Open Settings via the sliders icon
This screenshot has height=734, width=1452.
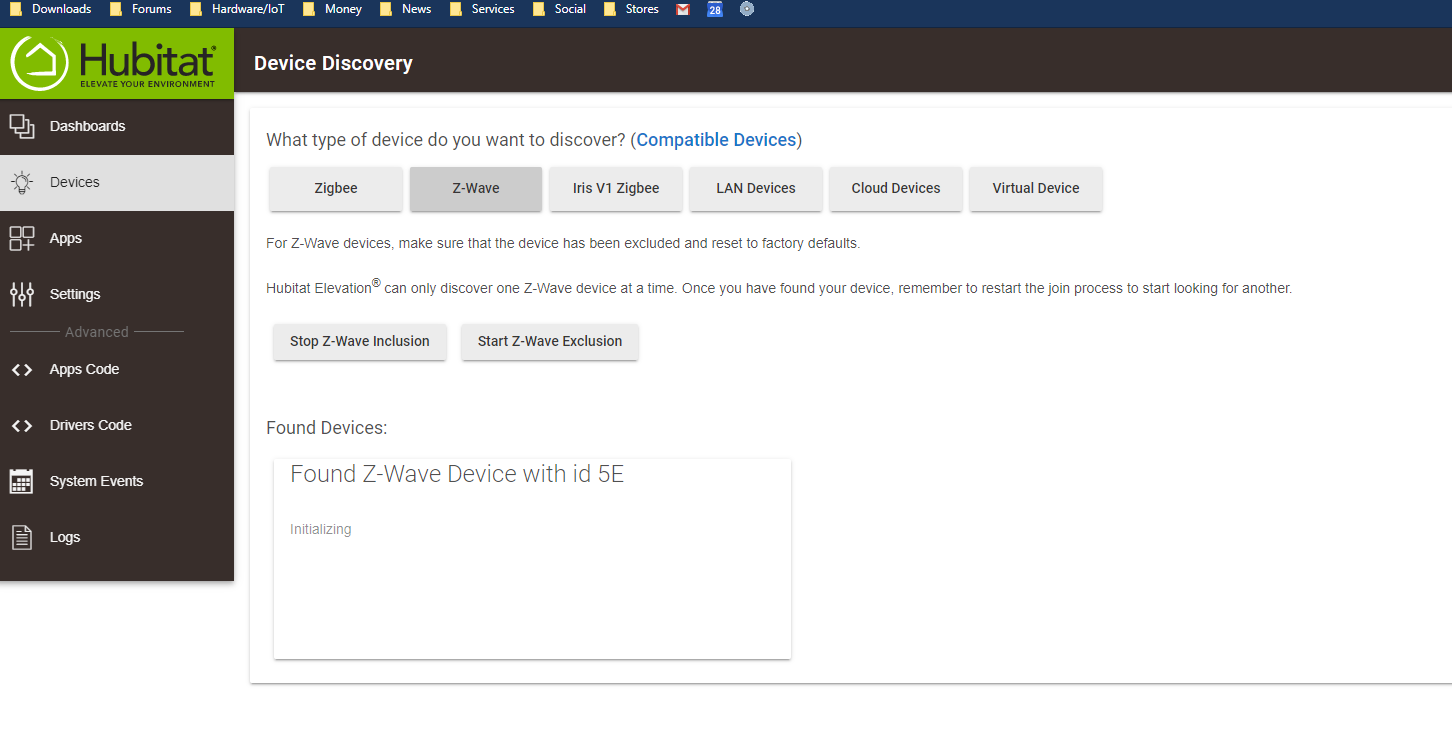click(22, 294)
